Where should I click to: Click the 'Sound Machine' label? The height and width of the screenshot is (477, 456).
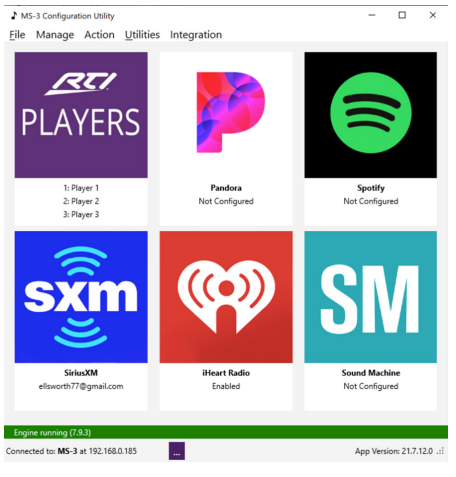(x=371, y=373)
